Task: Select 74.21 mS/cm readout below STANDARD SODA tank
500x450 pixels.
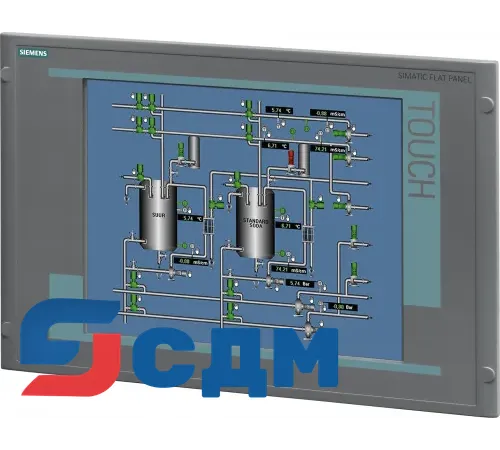Action: [x=289, y=269]
